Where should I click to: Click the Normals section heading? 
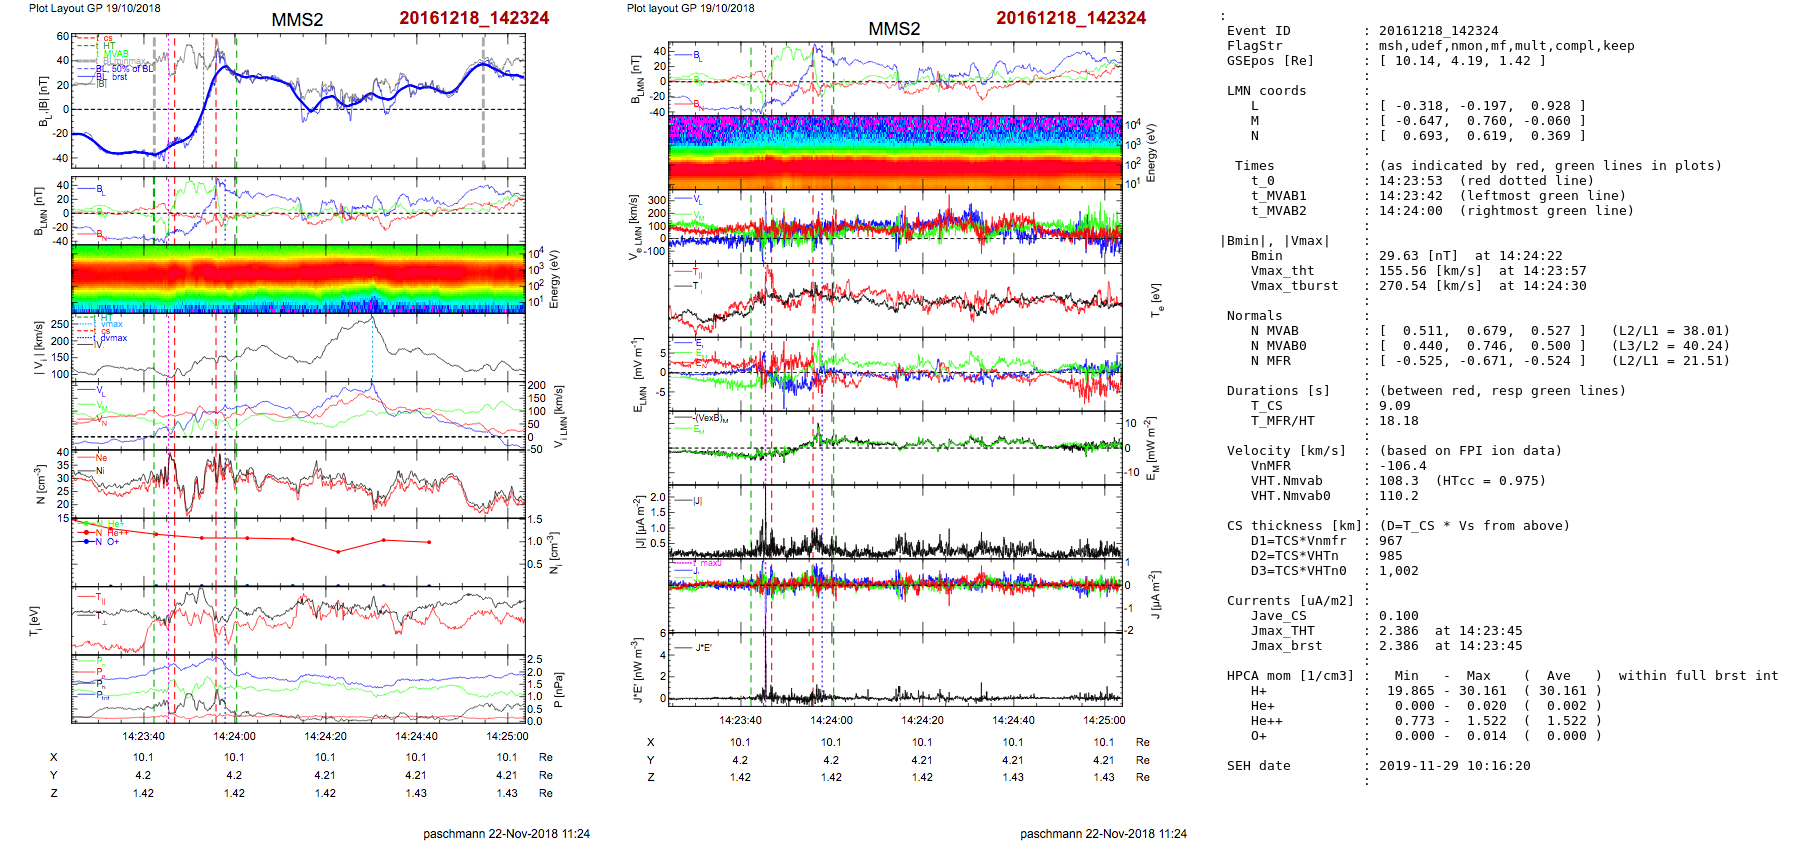pos(1254,316)
